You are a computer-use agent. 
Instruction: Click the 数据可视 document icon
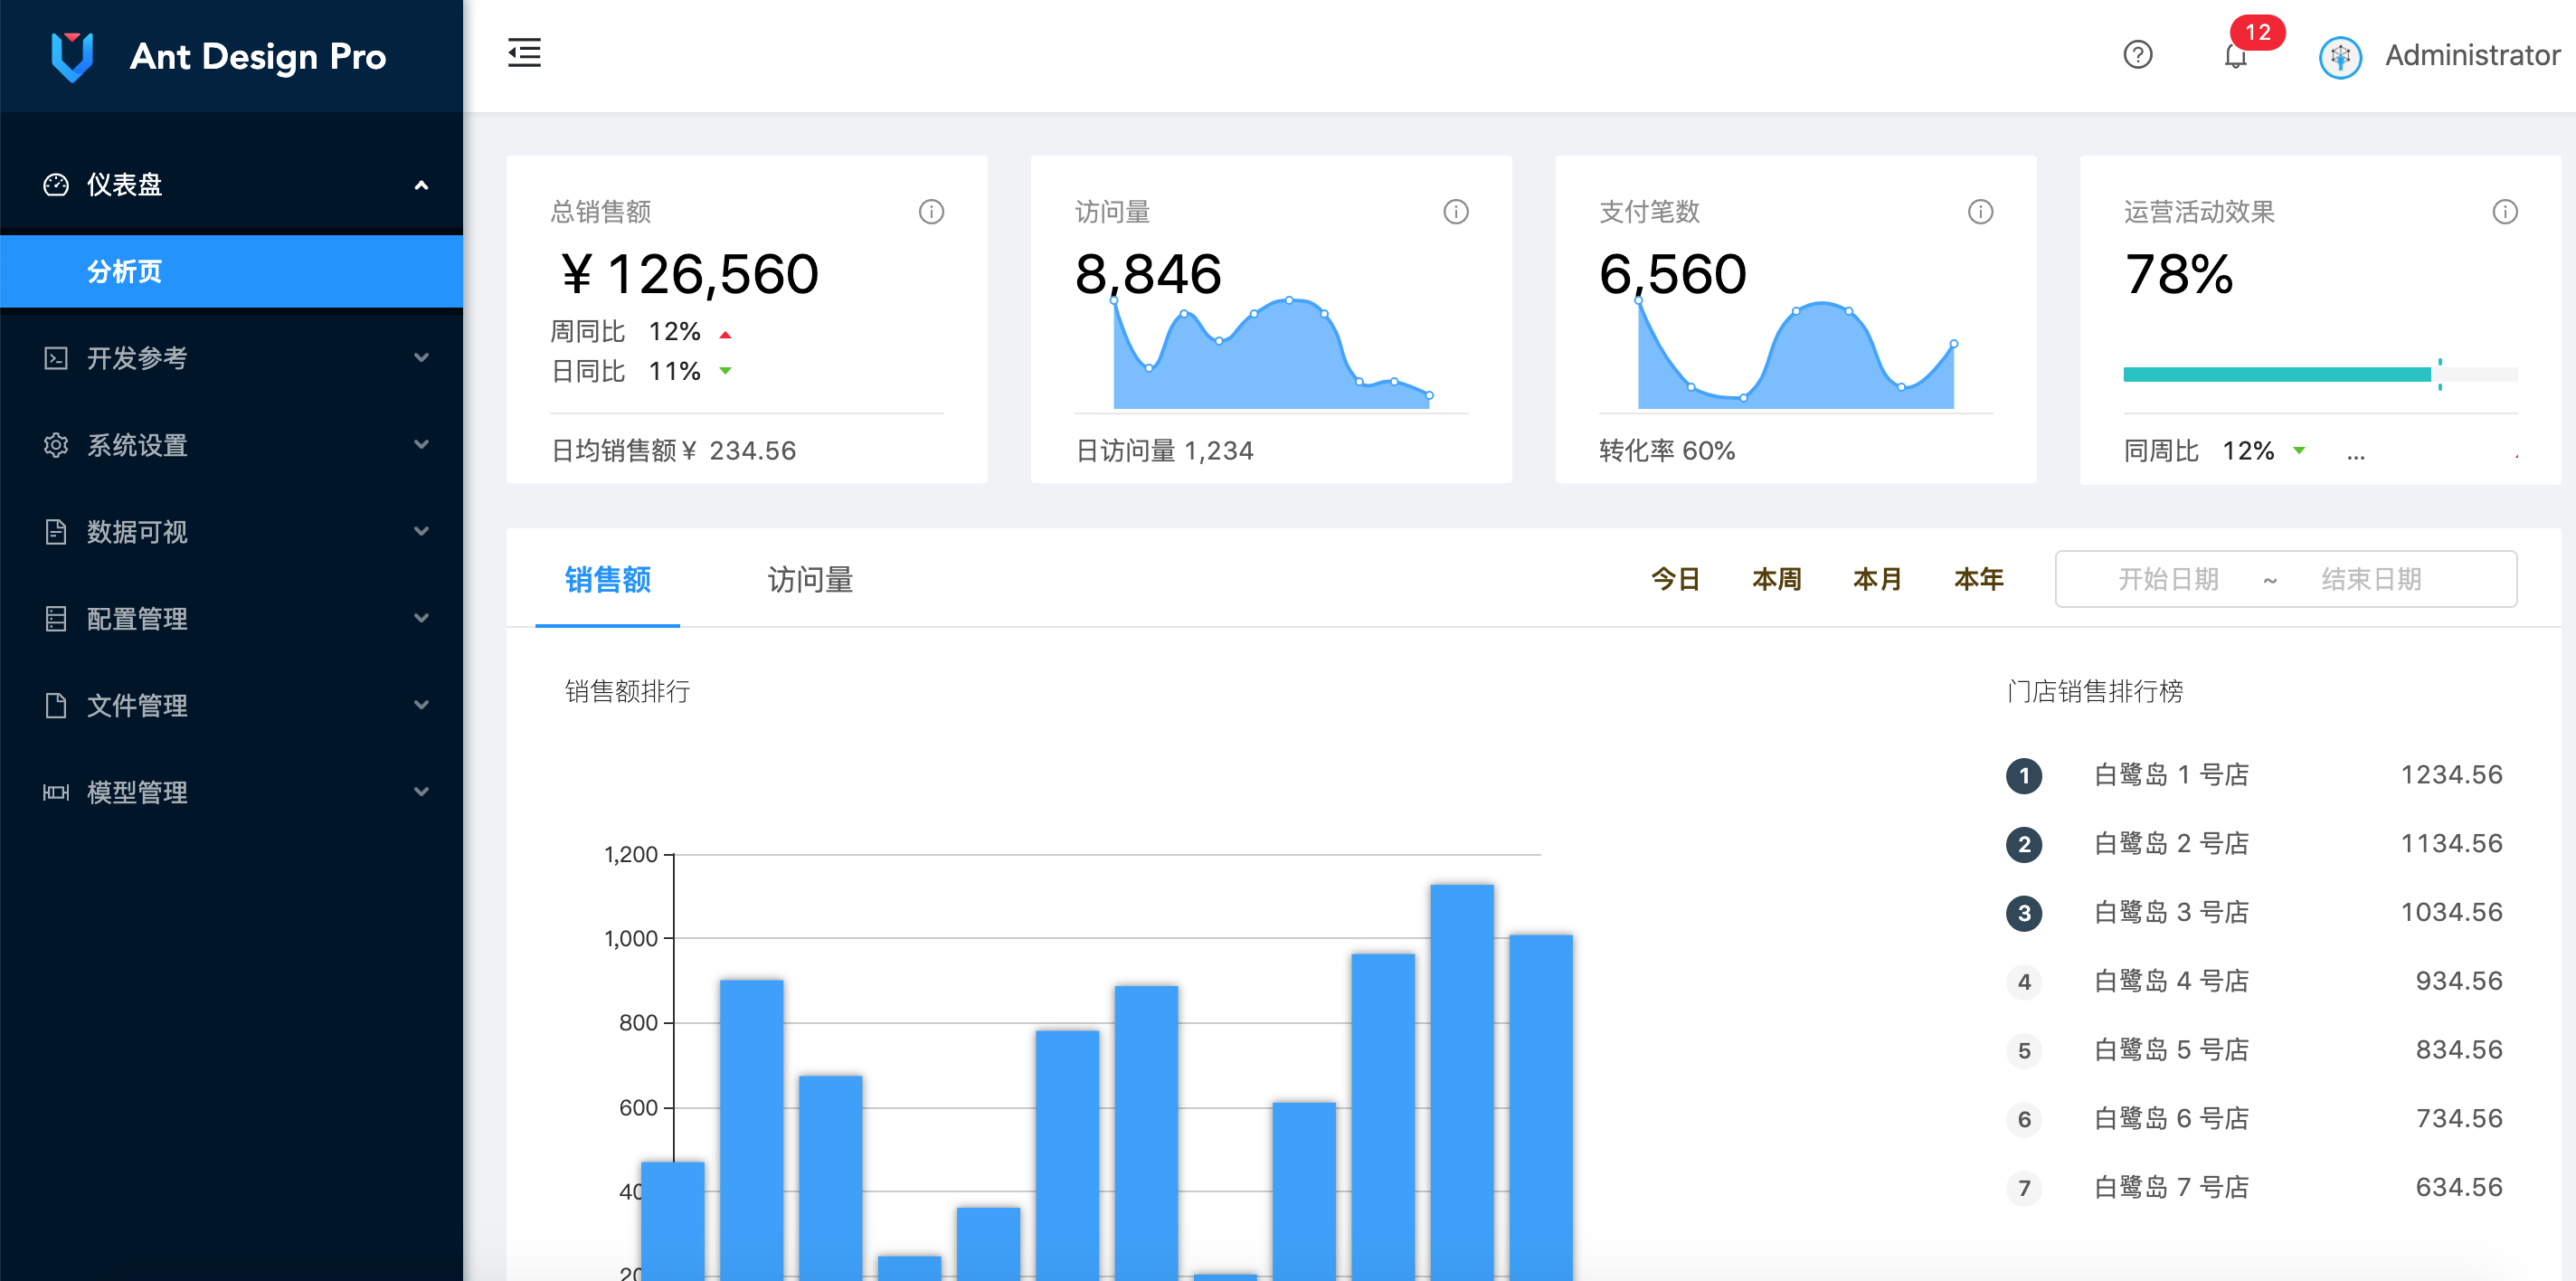tap(56, 532)
